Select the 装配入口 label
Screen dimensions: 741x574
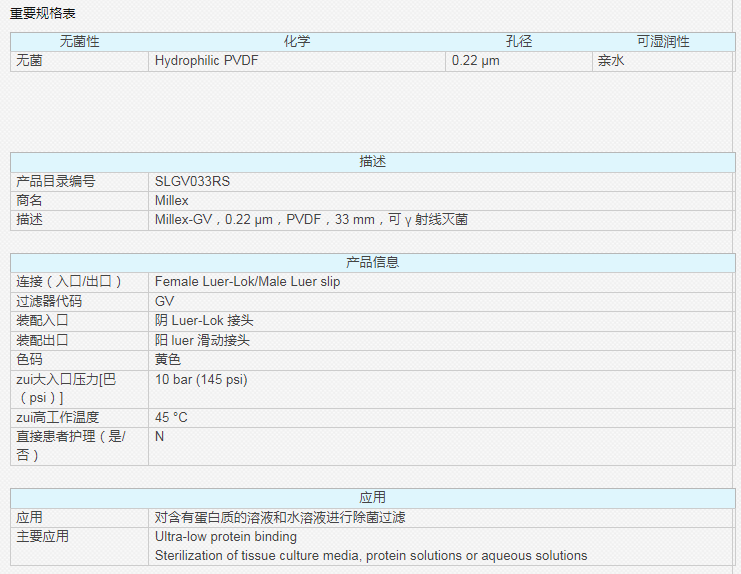tap(43, 321)
